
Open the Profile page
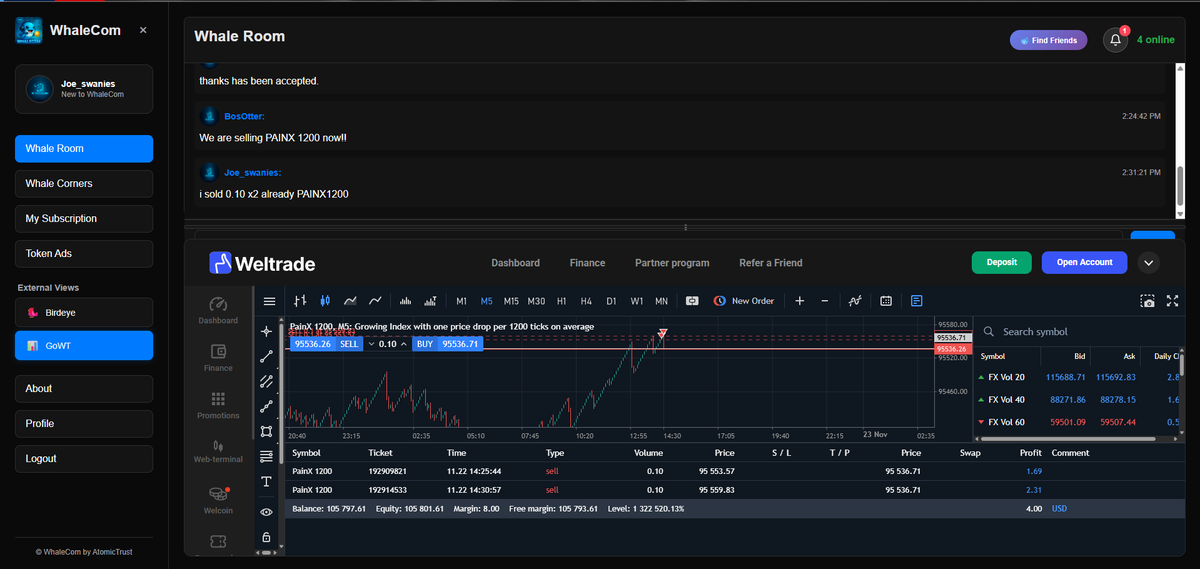[x=84, y=423]
